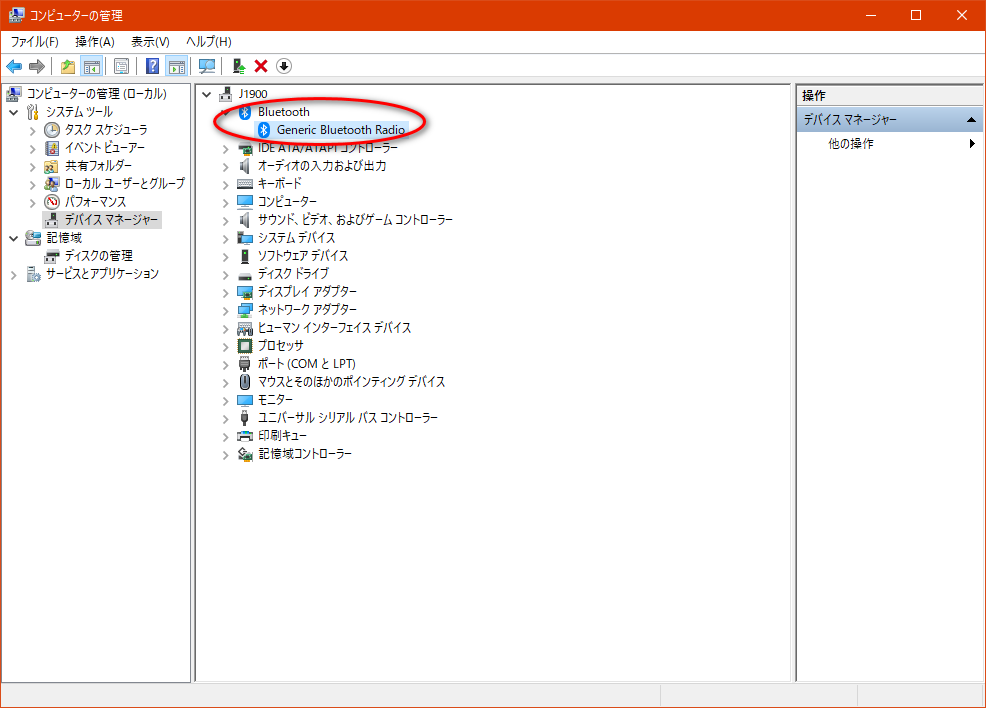This screenshot has width=986, height=708.
Task: Open the 表示(V) menu
Action: coord(150,41)
